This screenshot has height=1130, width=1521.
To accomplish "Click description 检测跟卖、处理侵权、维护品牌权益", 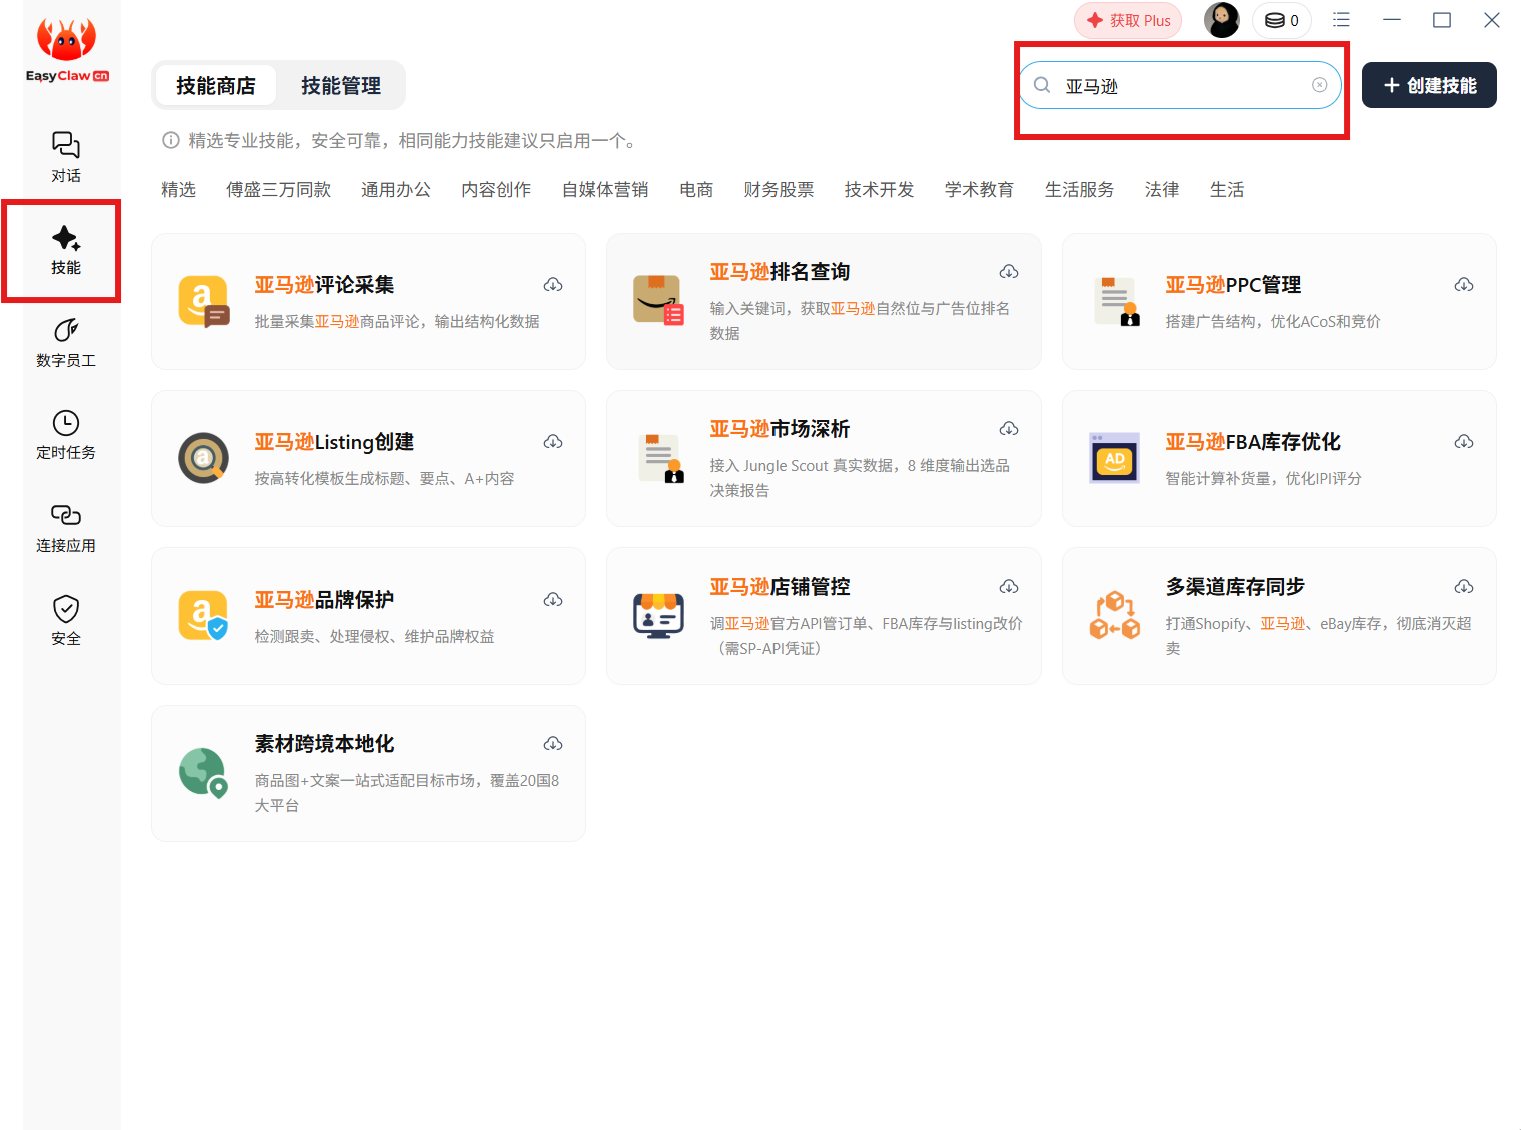I will pos(374,637).
